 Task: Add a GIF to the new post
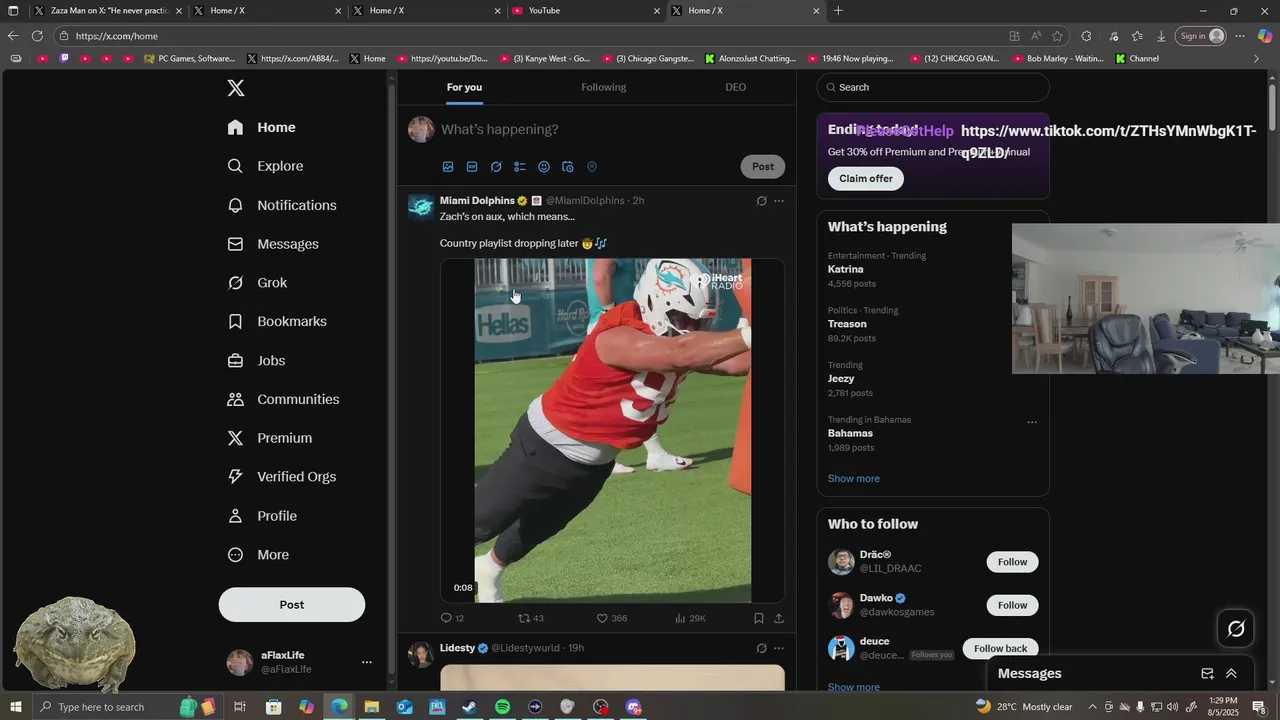click(x=472, y=167)
